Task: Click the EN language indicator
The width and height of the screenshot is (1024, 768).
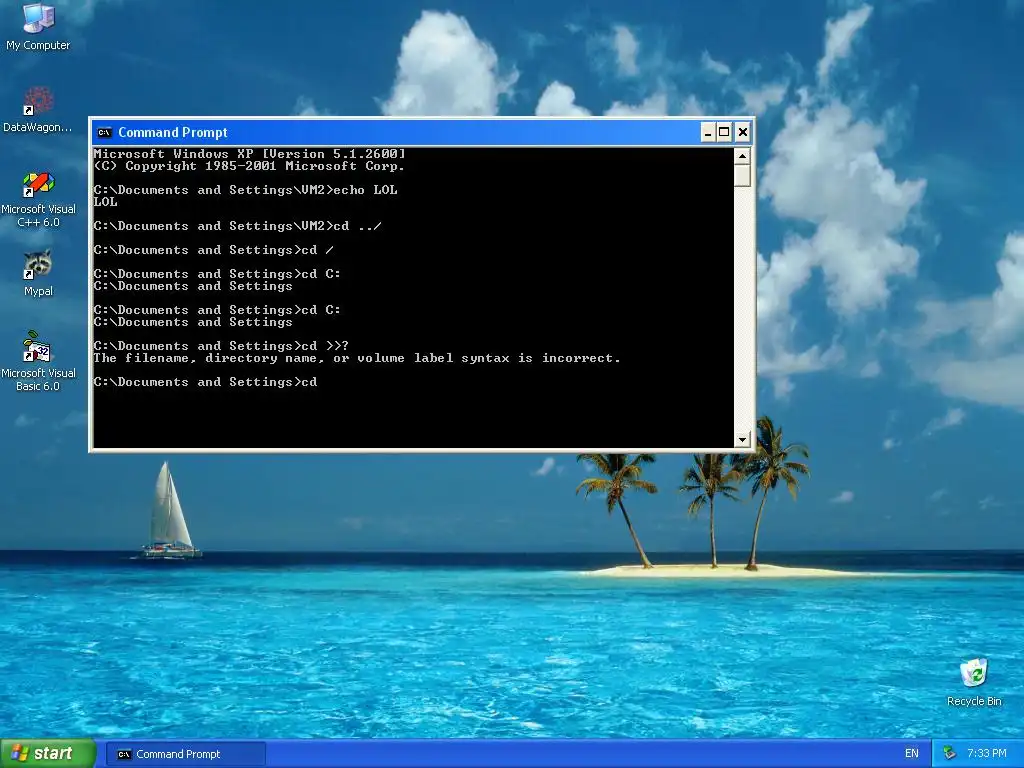Action: click(x=912, y=753)
